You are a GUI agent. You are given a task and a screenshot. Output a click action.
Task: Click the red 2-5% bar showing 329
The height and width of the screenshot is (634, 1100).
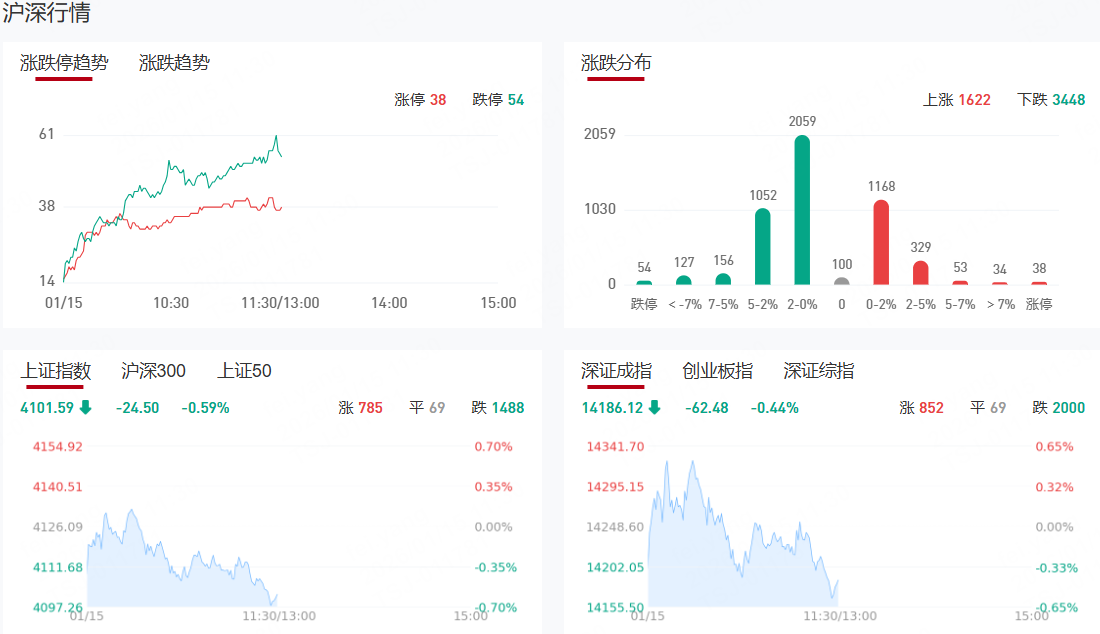[x=921, y=273]
